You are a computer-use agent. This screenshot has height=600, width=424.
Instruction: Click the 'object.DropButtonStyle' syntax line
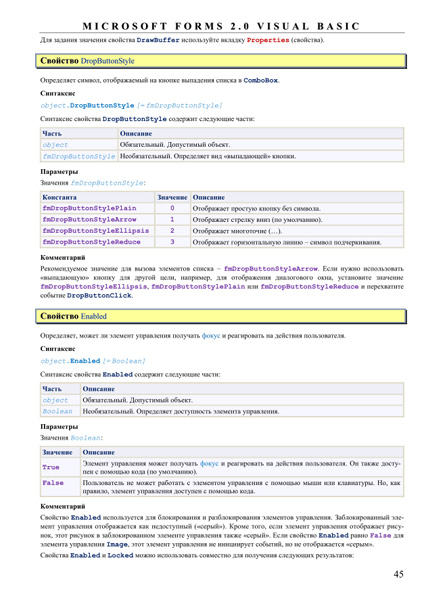click(131, 105)
